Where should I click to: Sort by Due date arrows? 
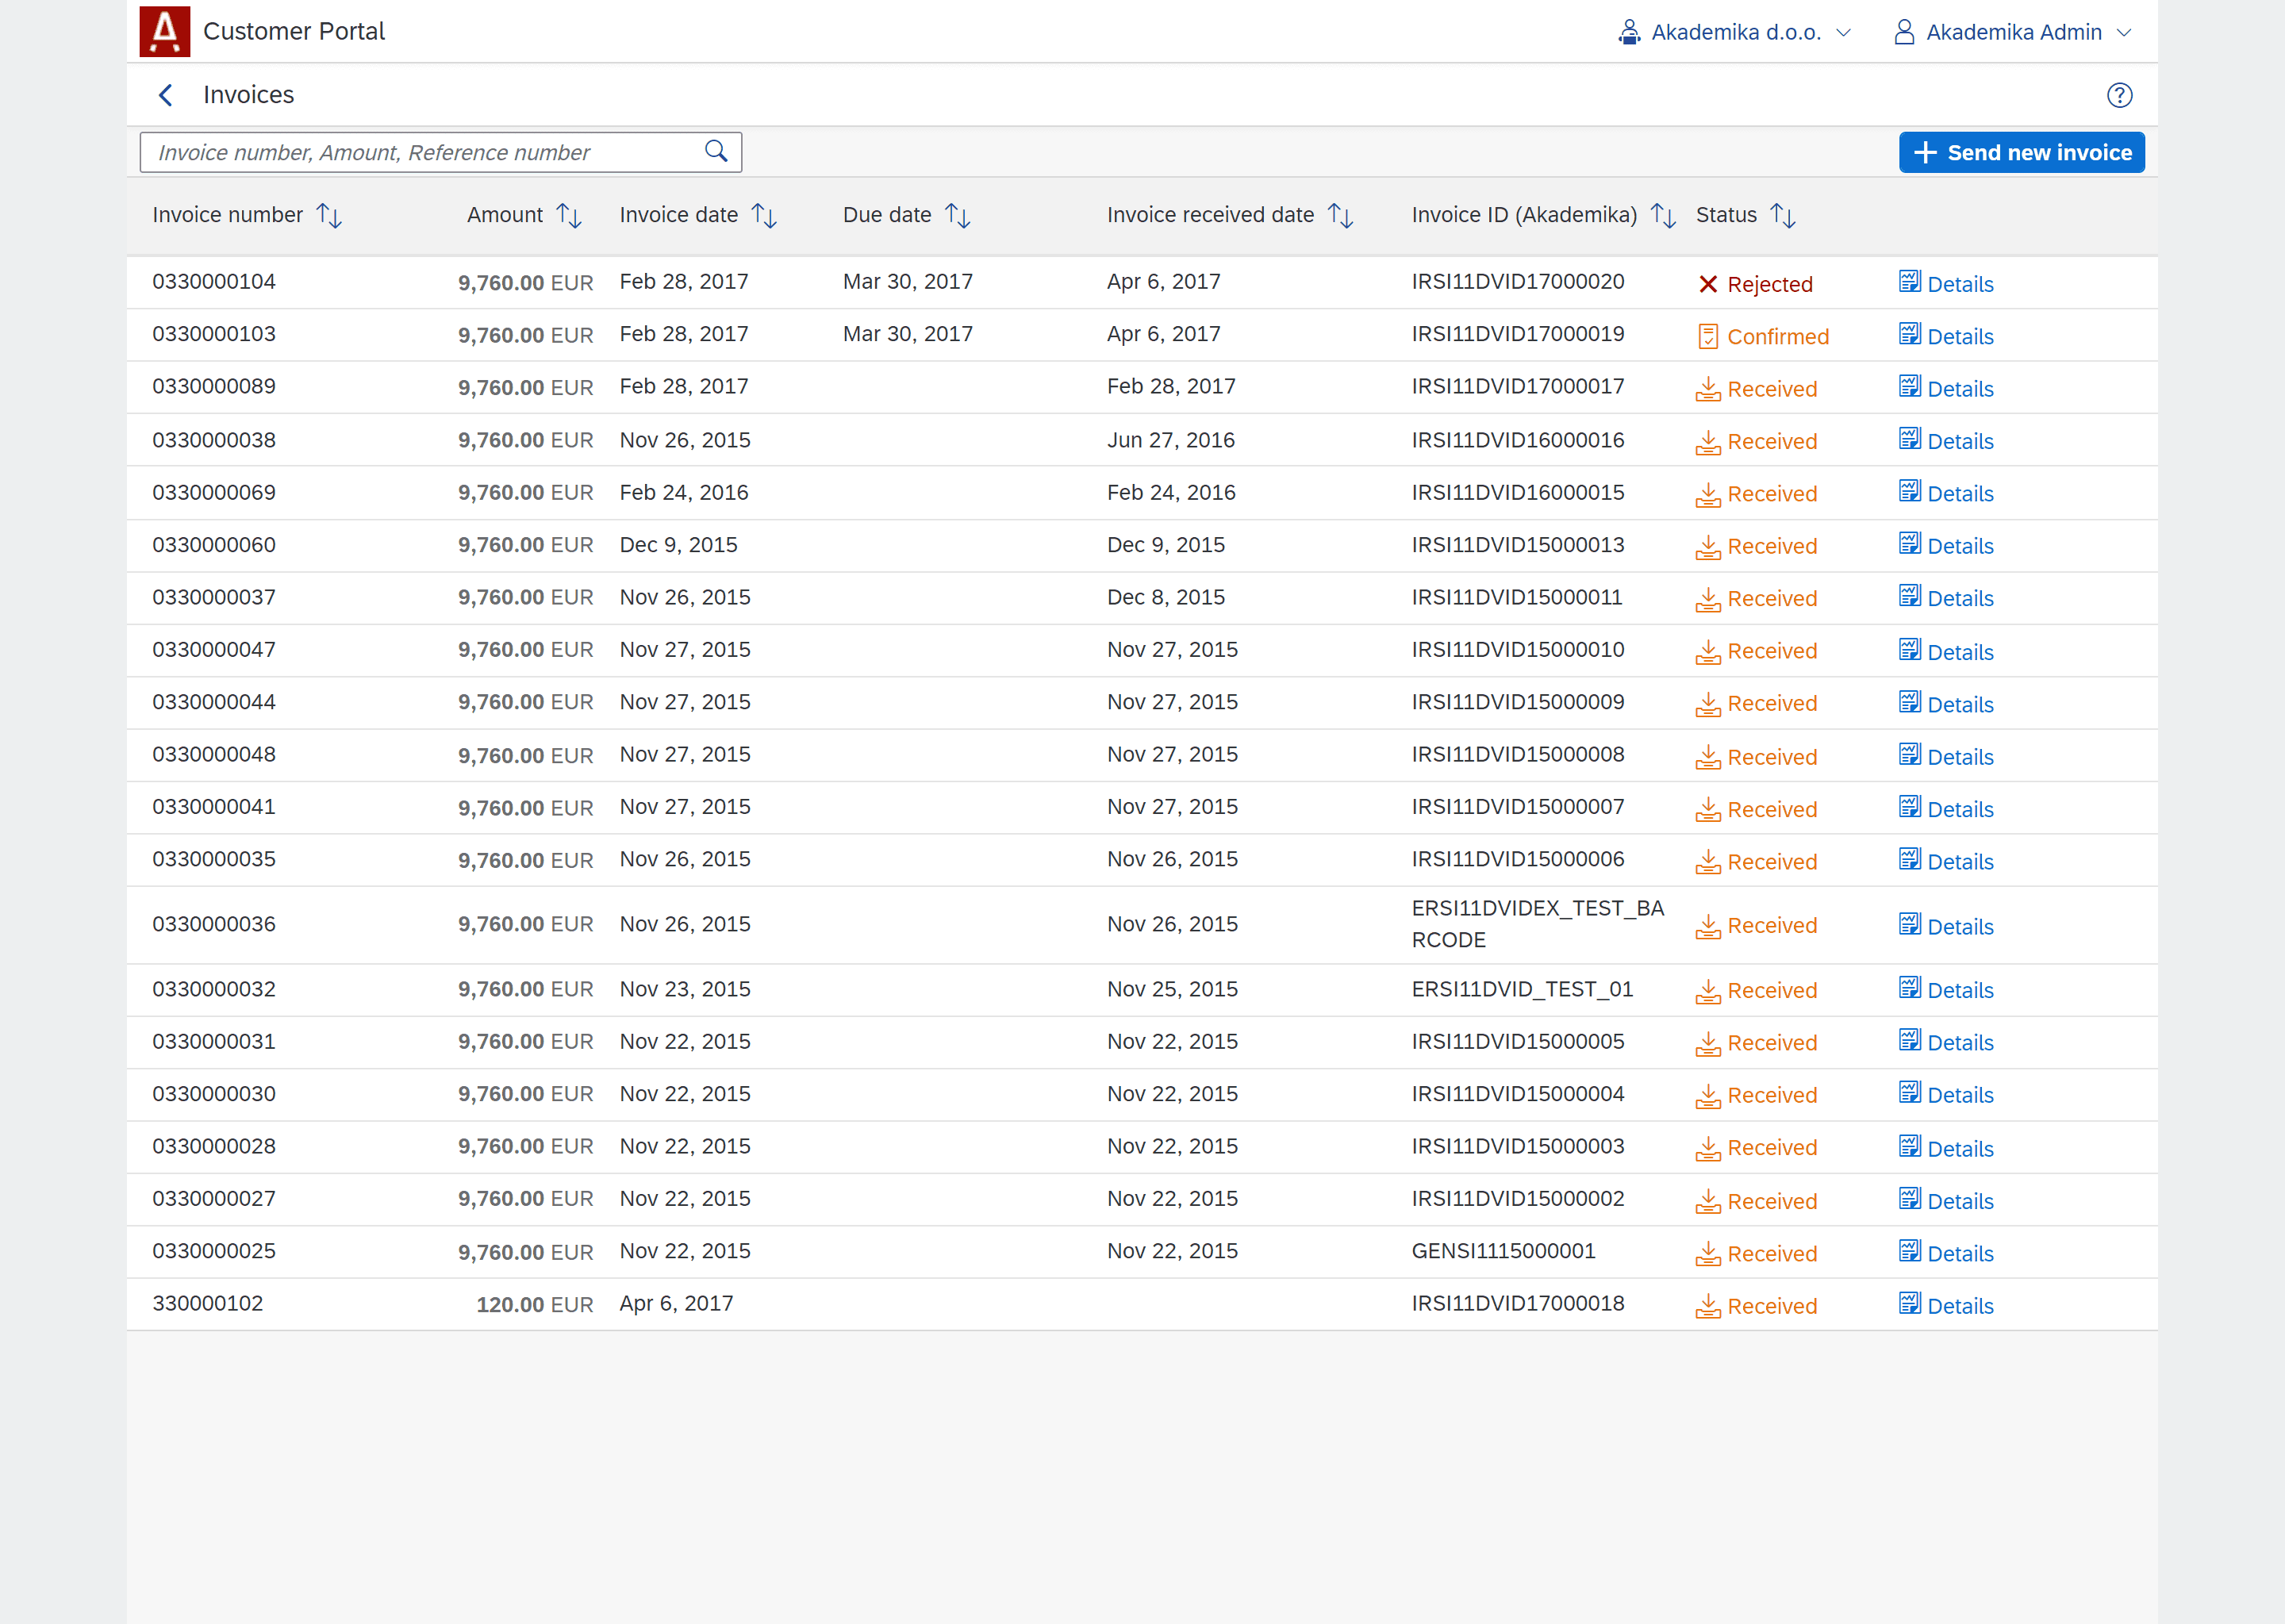(x=957, y=216)
